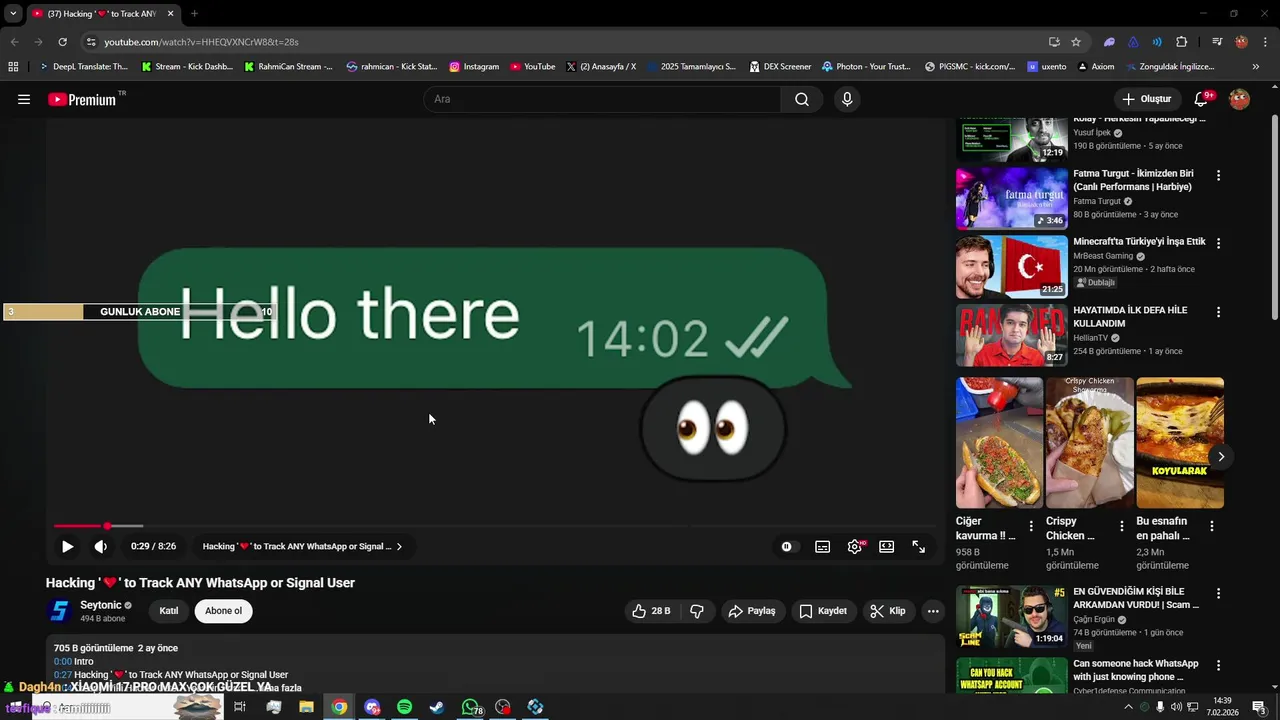Screen dimensions: 1280x720
Task: Open notifications bell
Action: pos(1202,99)
